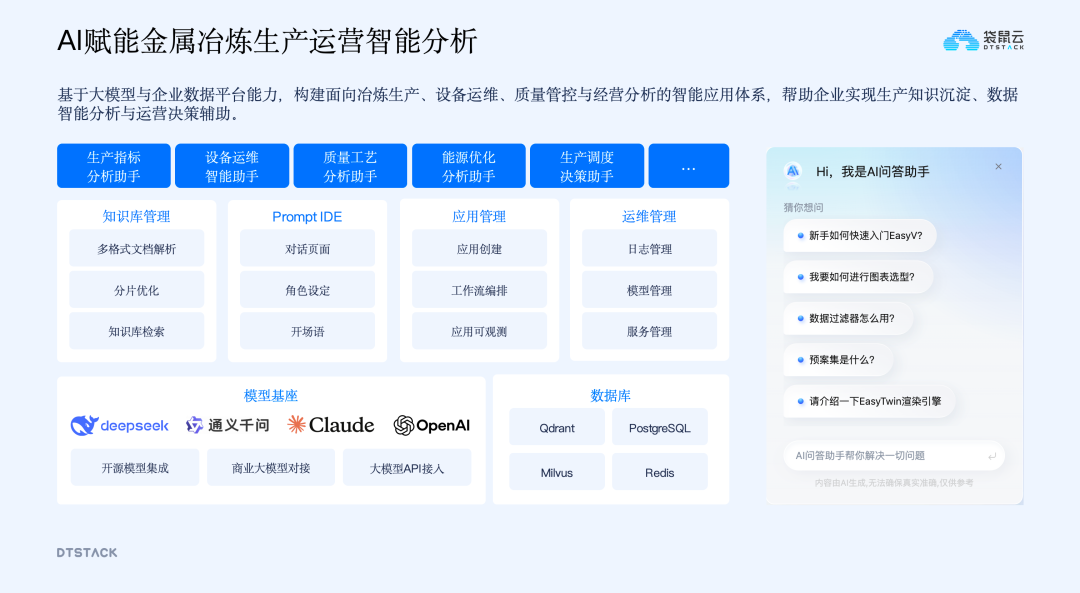Click the Tongyi Qianwen logo

click(194, 426)
